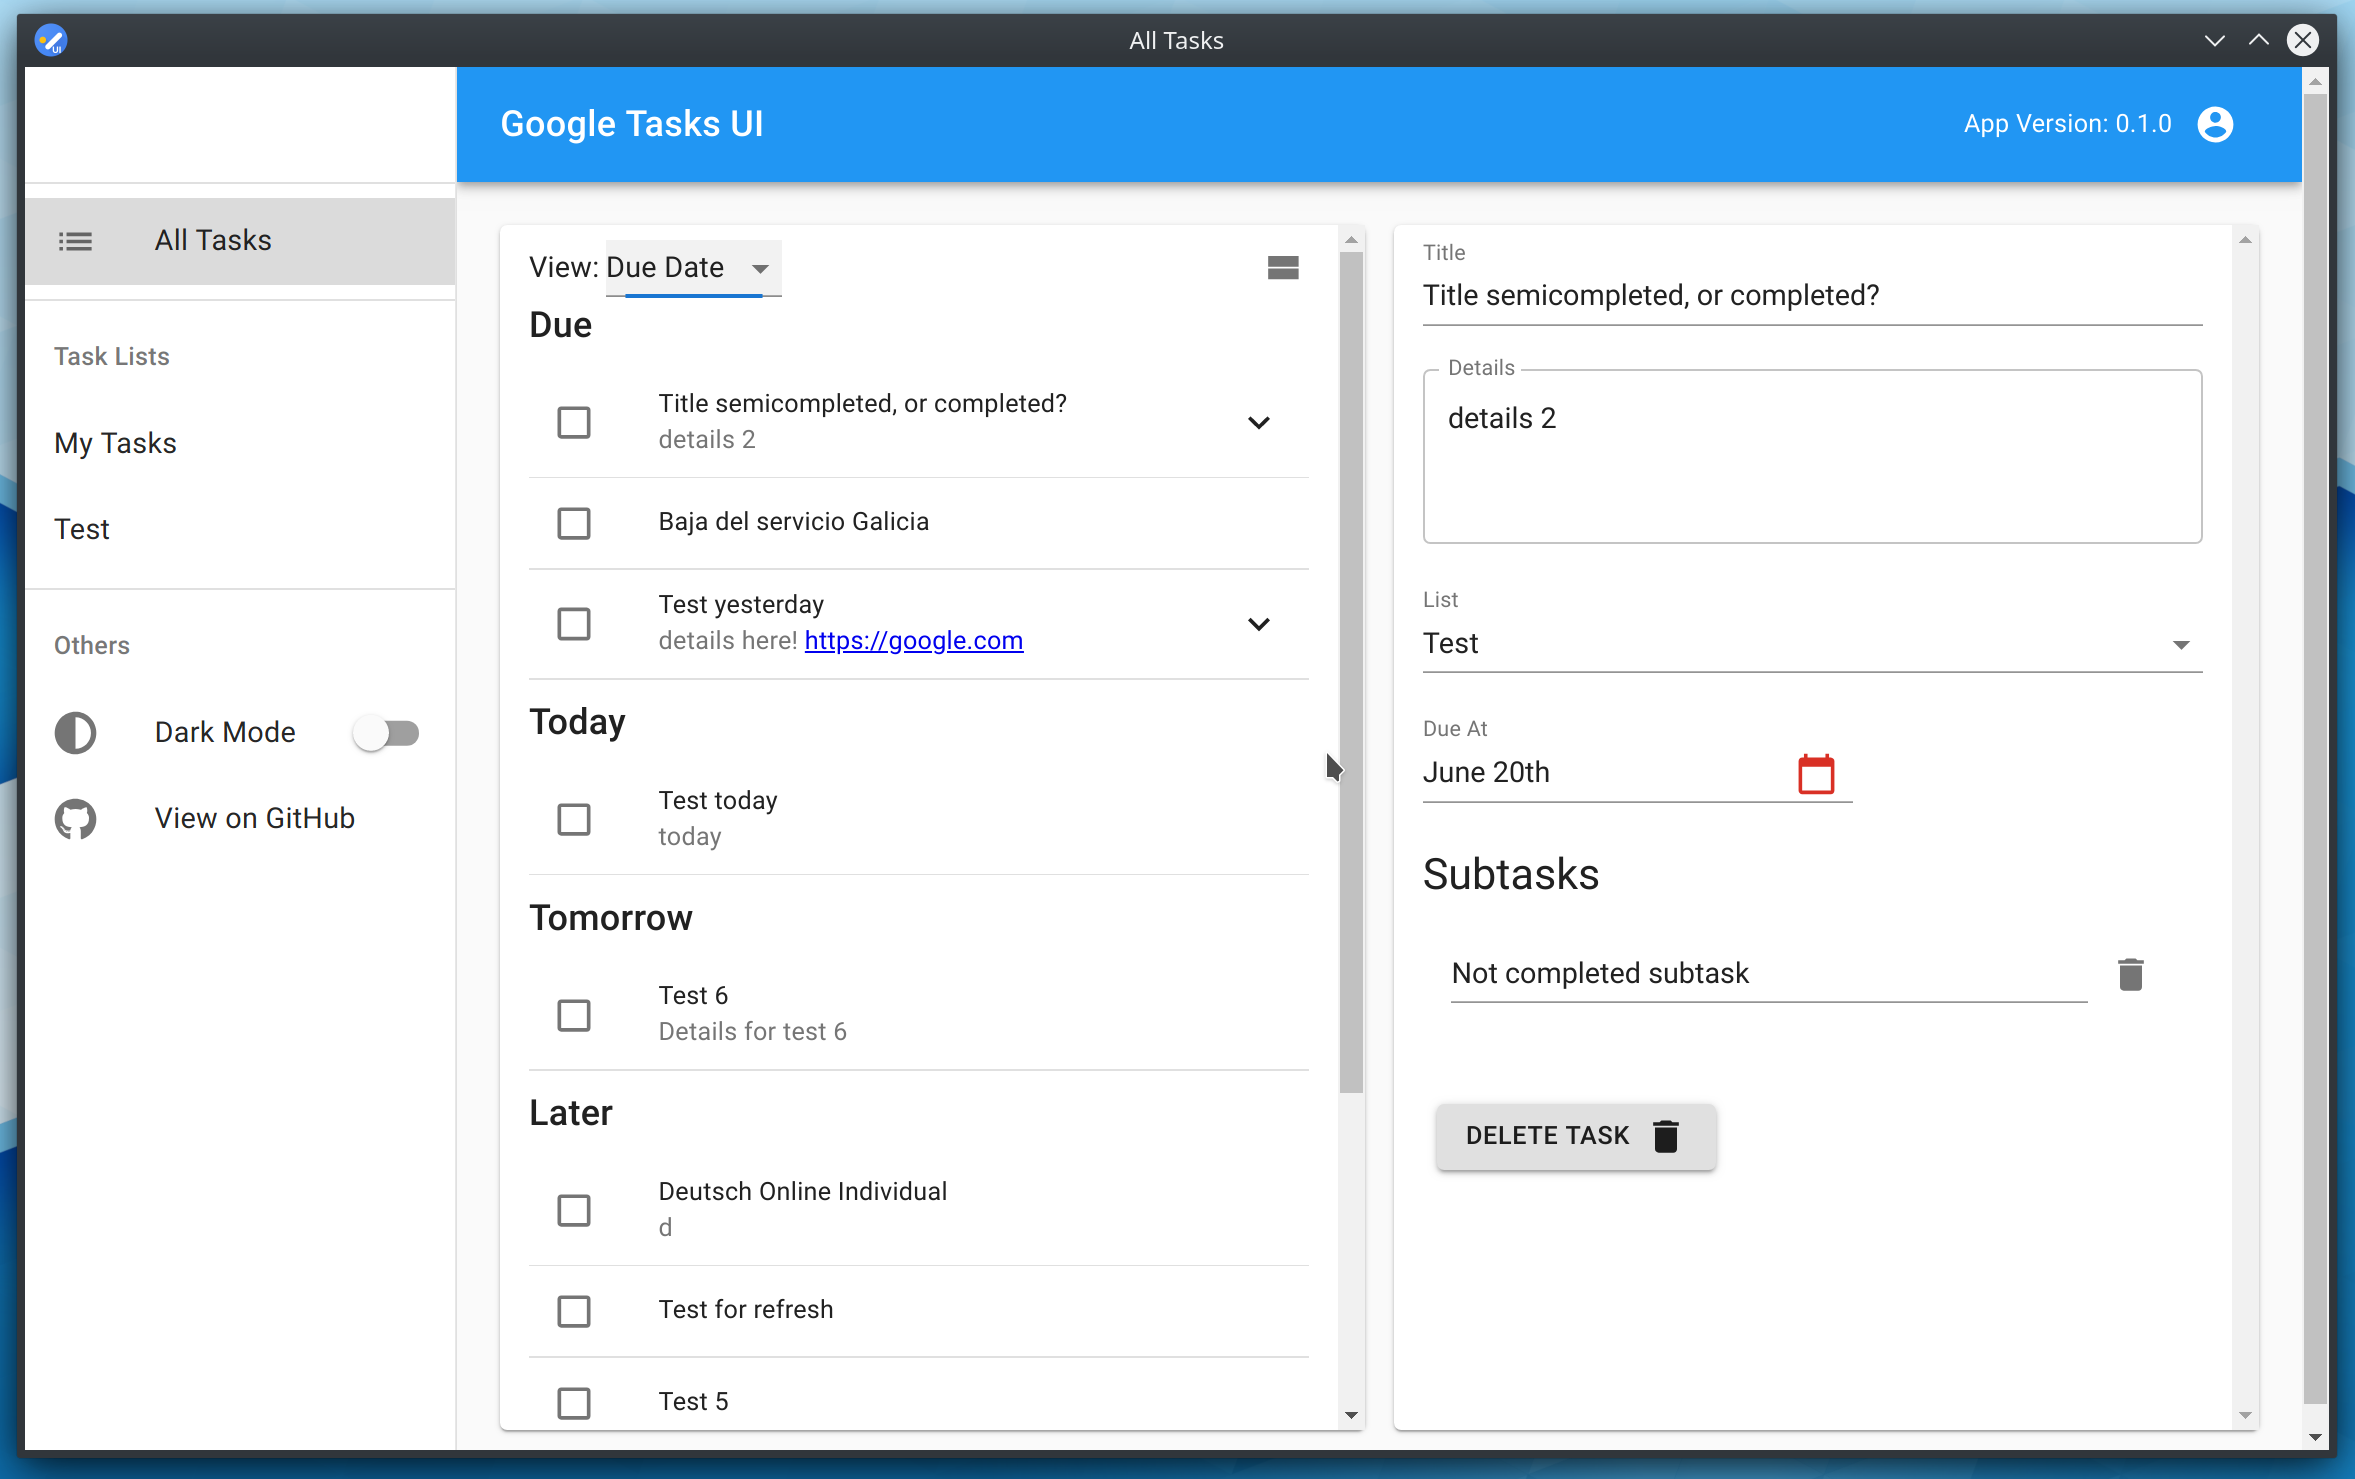
Task: Open the user account icon
Action: point(2215,124)
